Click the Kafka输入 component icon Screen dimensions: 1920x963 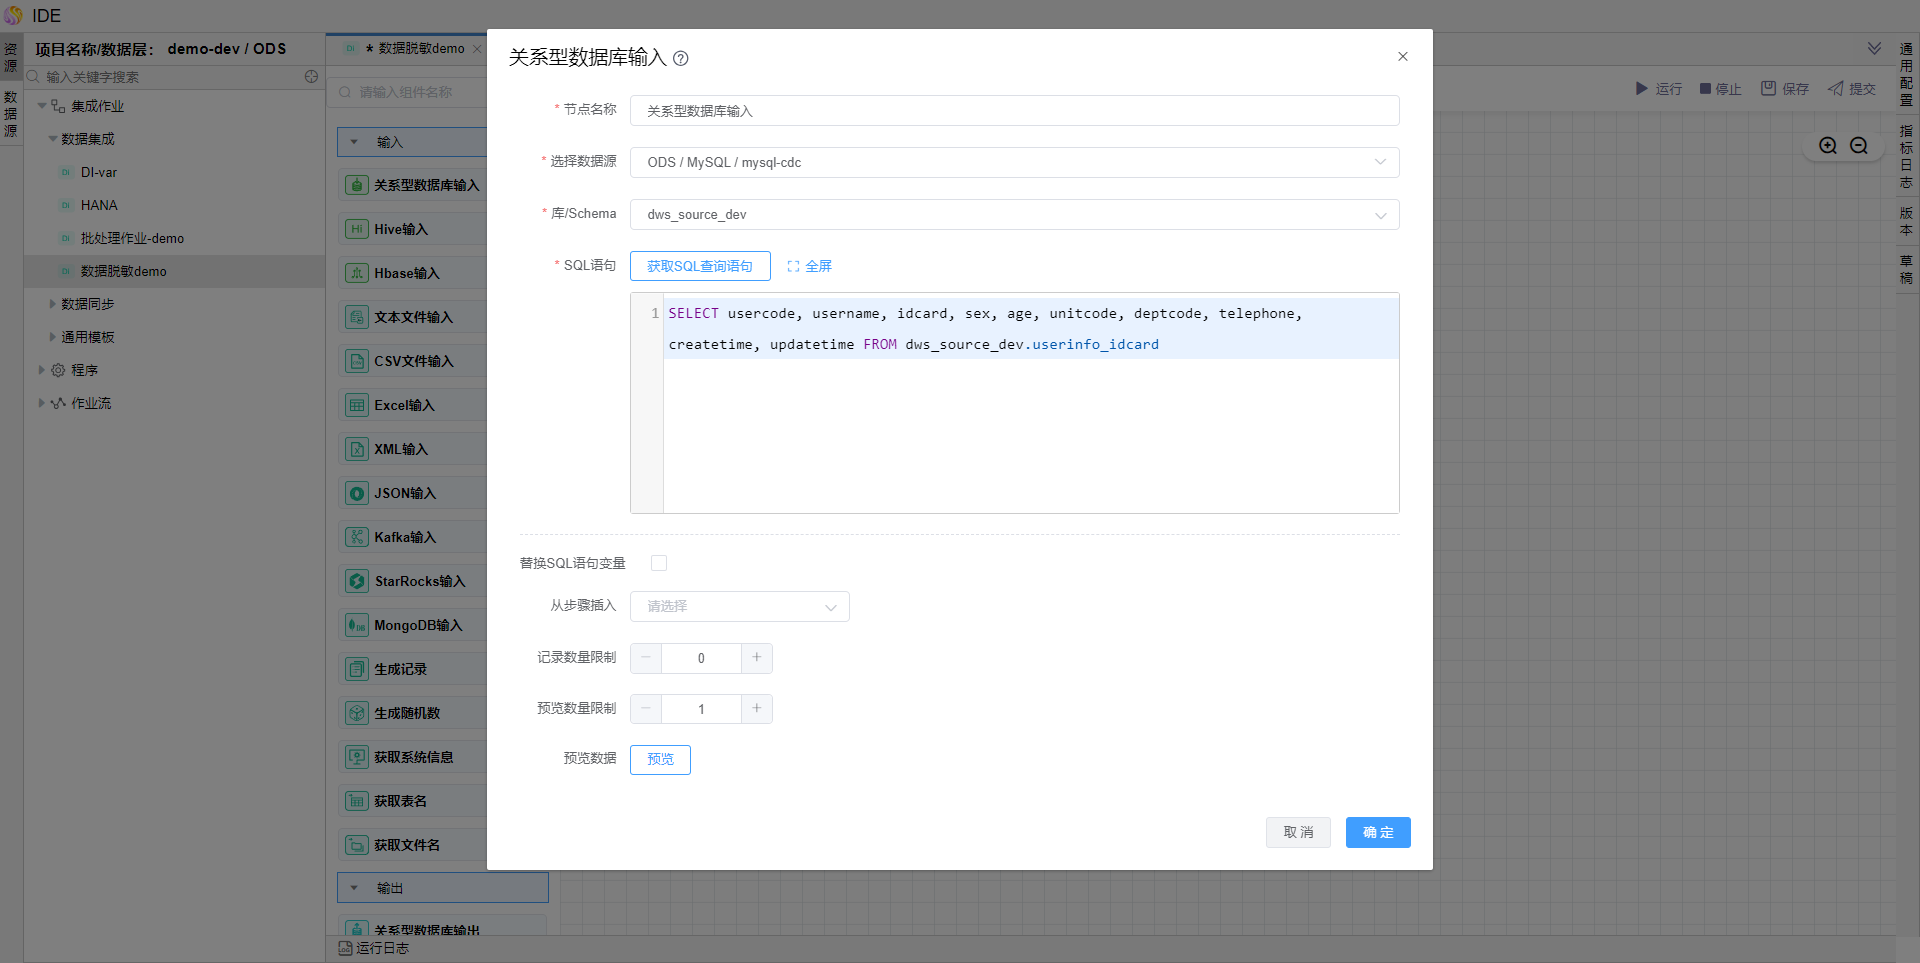357,537
